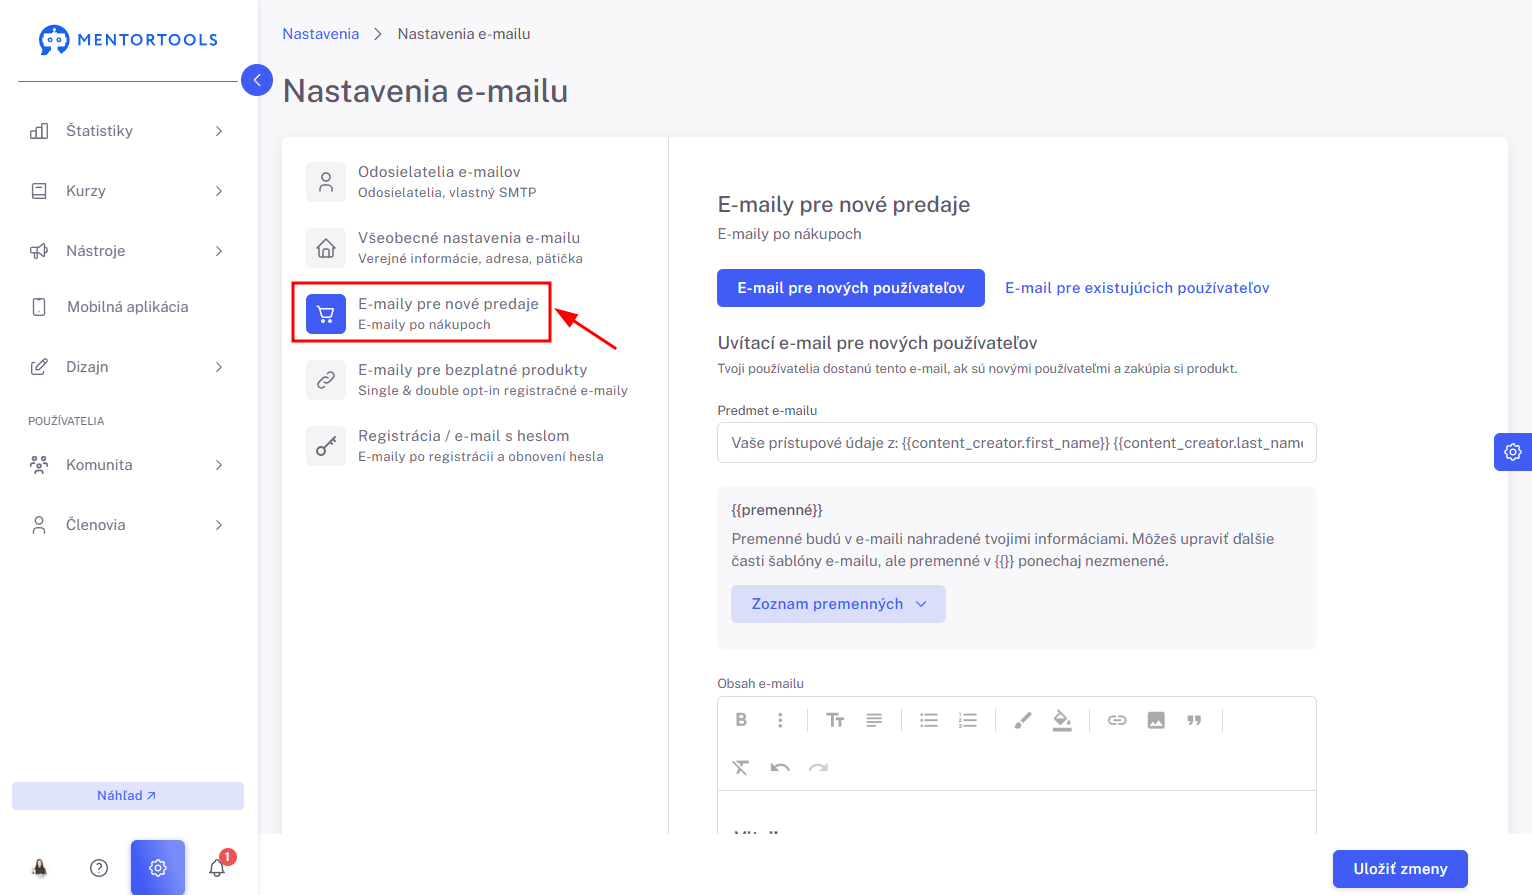Apply numbered list formatting
The height and width of the screenshot is (895, 1532).
pos(967,720)
